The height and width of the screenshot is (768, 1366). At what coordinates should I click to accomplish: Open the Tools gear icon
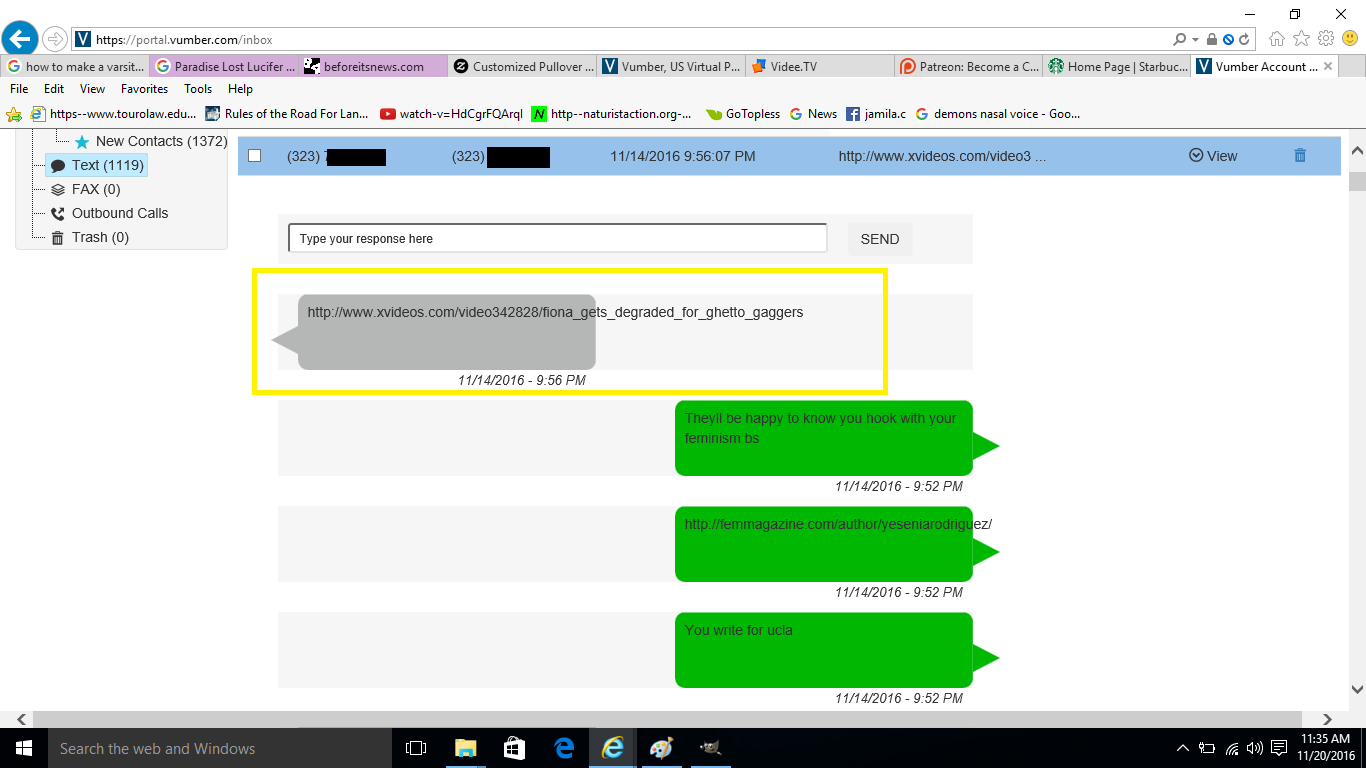(x=1326, y=39)
